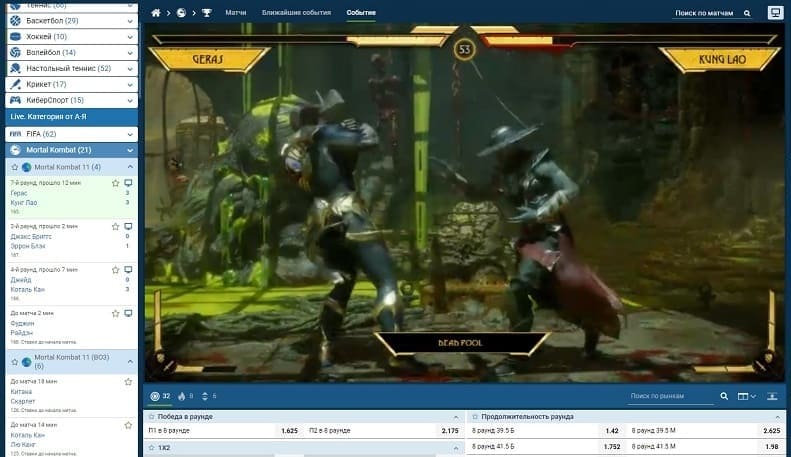The image size is (791, 457).
Task: Favorite the Герас vs Кунг Лао match
Action: (116, 183)
